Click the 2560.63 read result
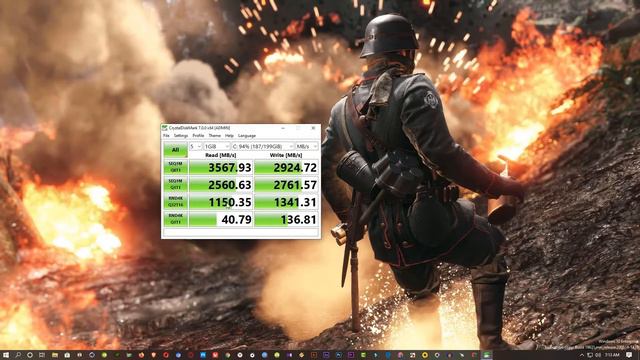The width and height of the screenshot is (640, 360). (x=221, y=184)
